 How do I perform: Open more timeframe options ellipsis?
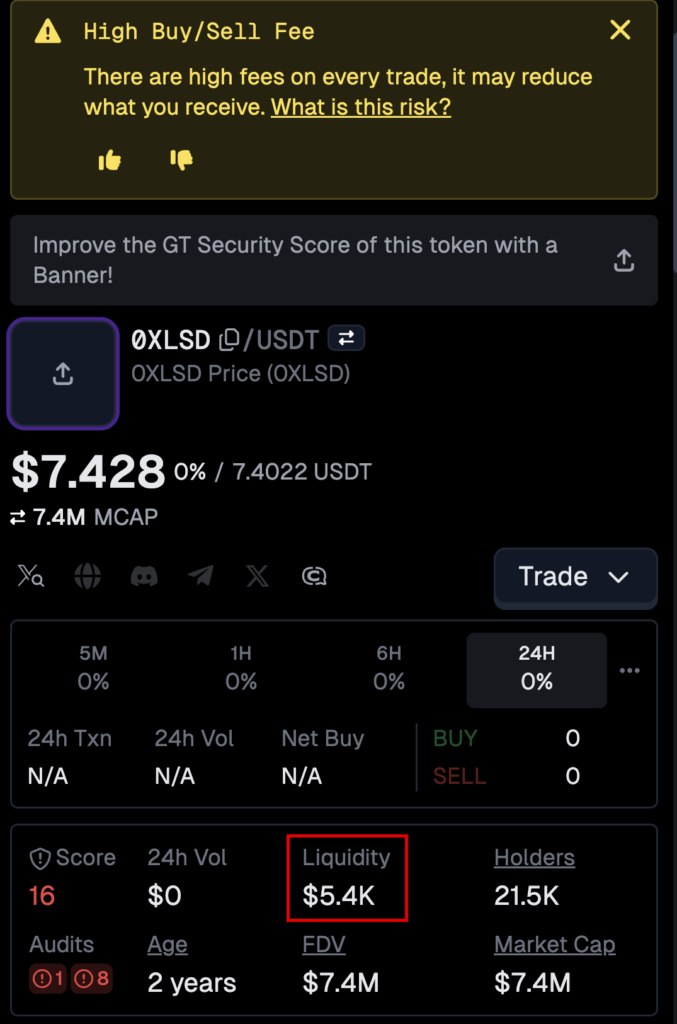click(629, 671)
